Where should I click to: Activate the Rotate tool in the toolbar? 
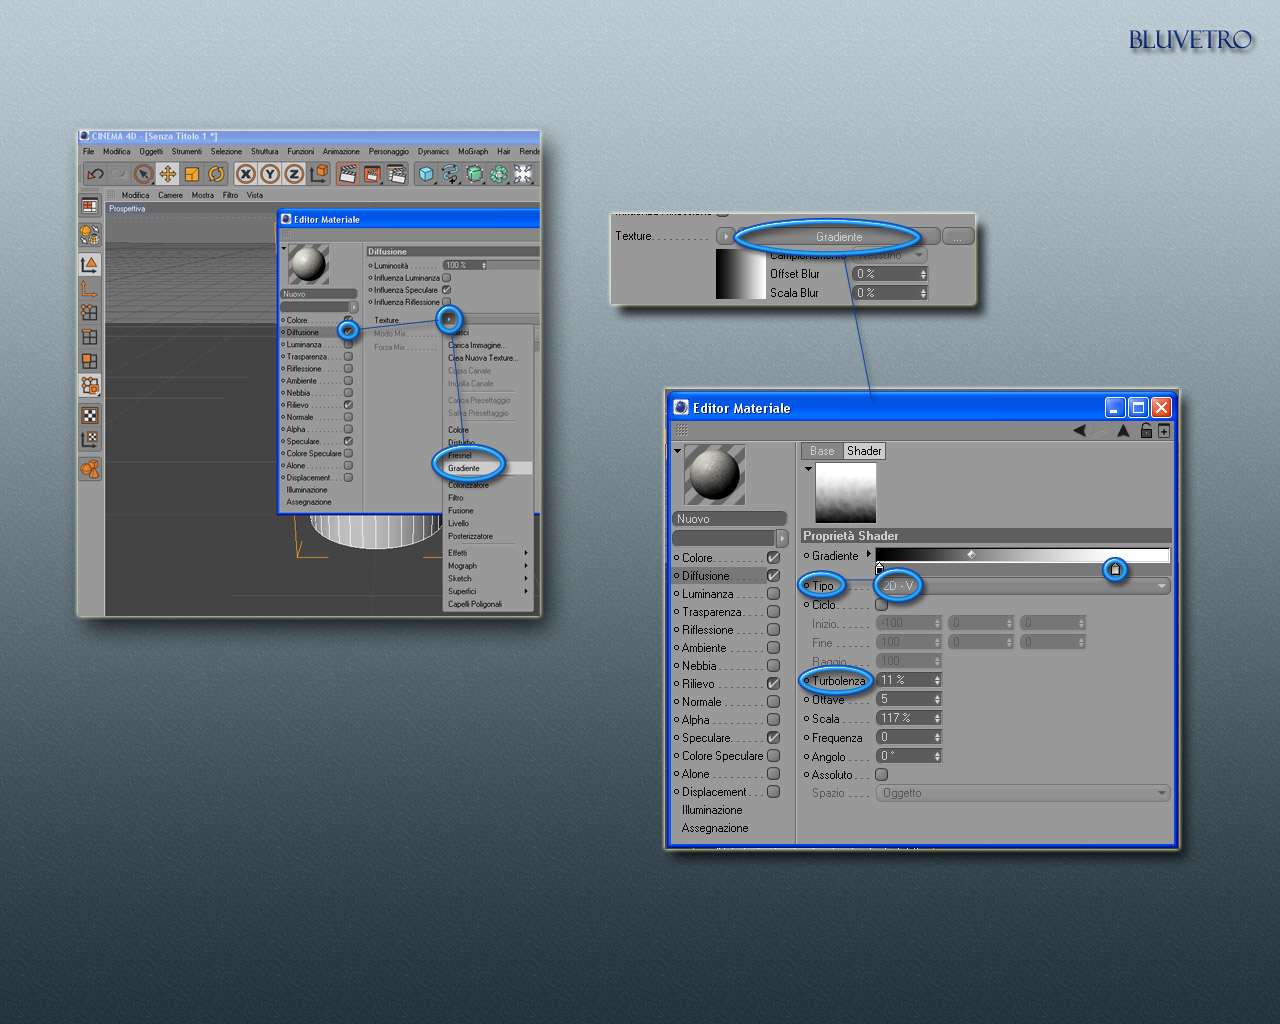pos(216,174)
